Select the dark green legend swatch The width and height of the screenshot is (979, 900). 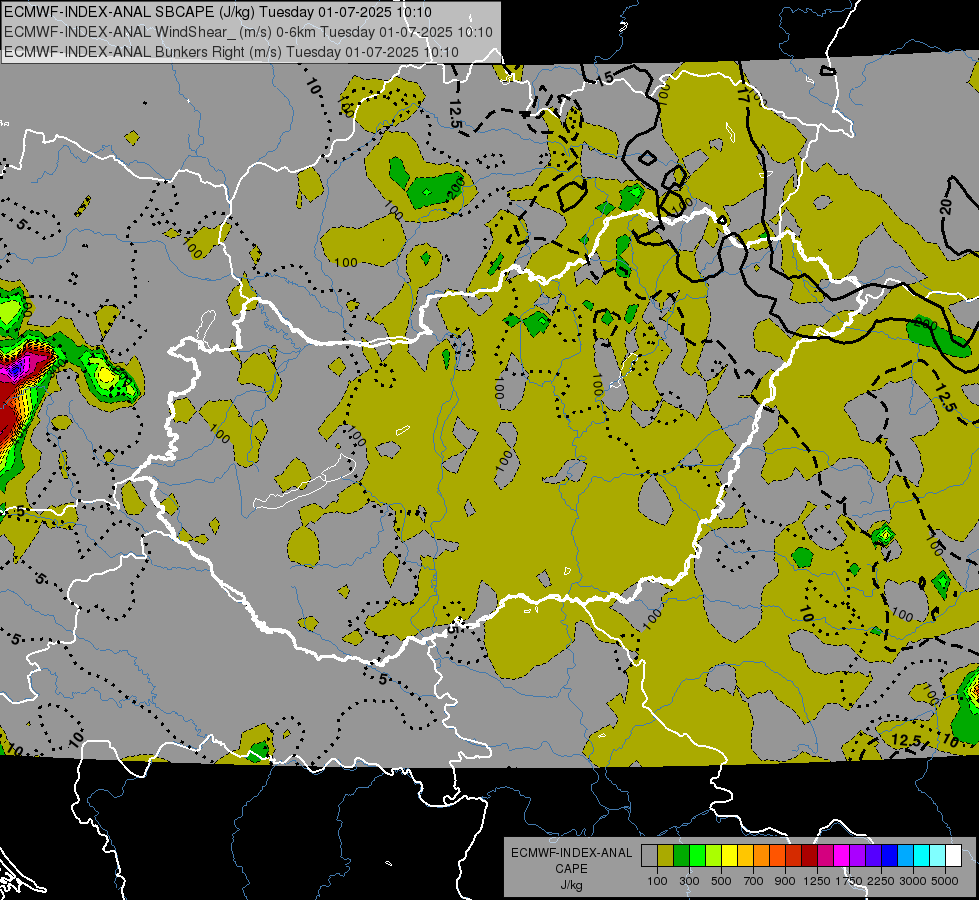coord(681,856)
